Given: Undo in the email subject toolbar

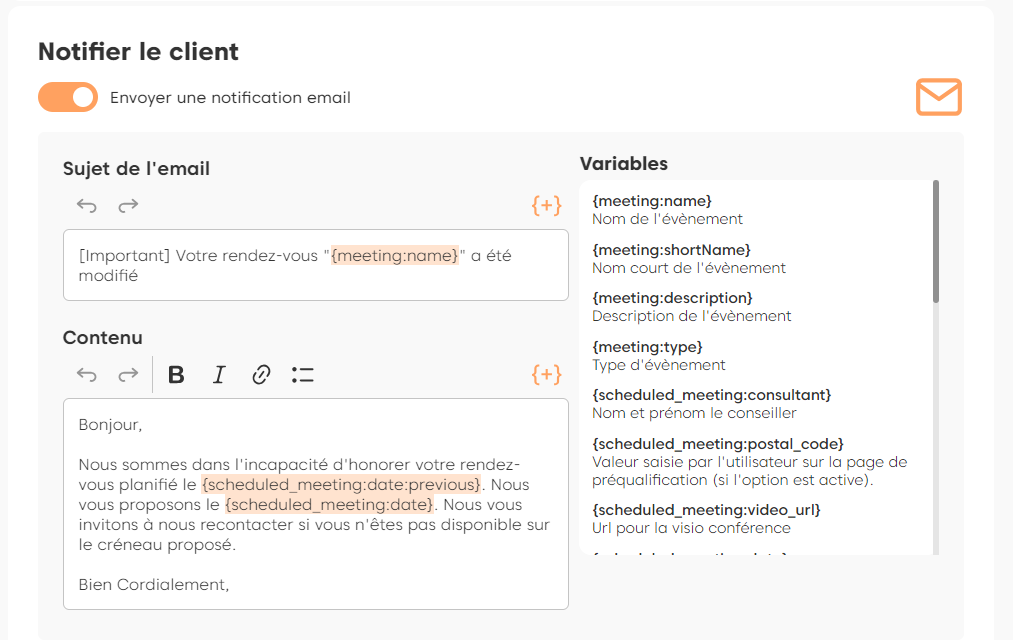Looking at the screenshot, I should tap(87, 206).
